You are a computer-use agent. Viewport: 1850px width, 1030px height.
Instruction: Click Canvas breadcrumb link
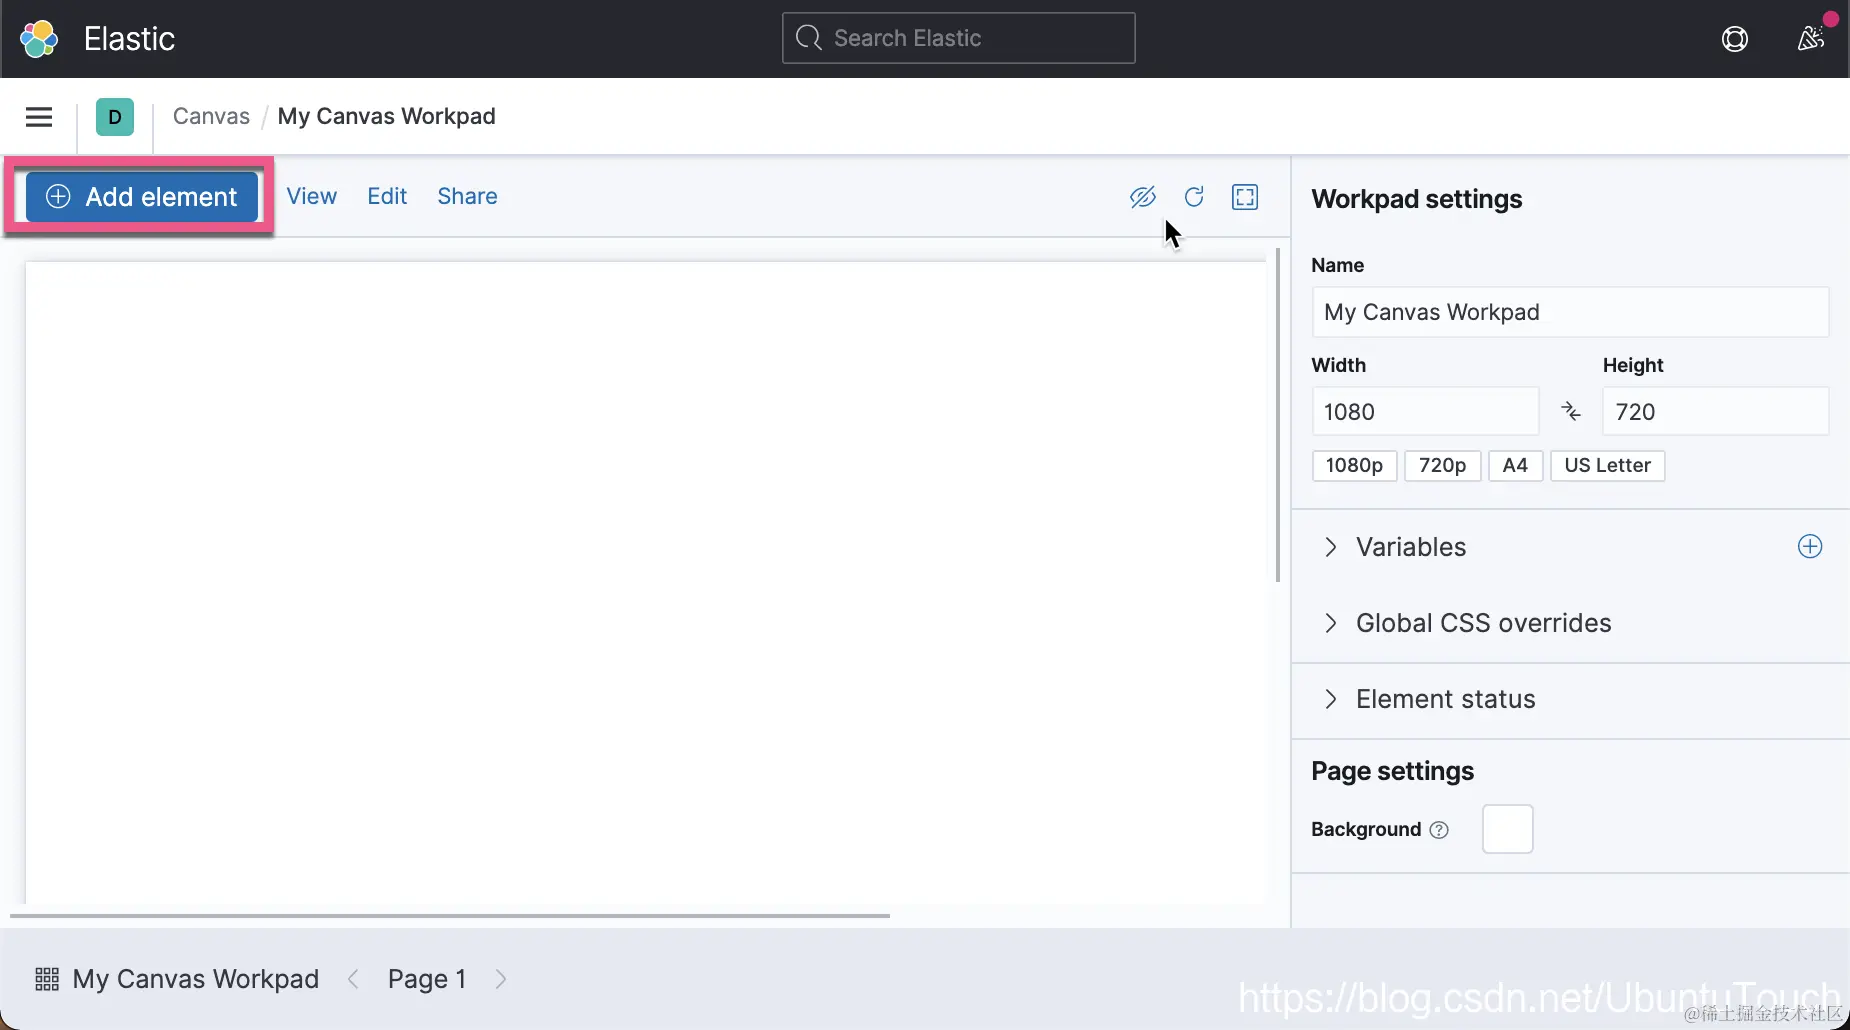click(x=211, y=116)
